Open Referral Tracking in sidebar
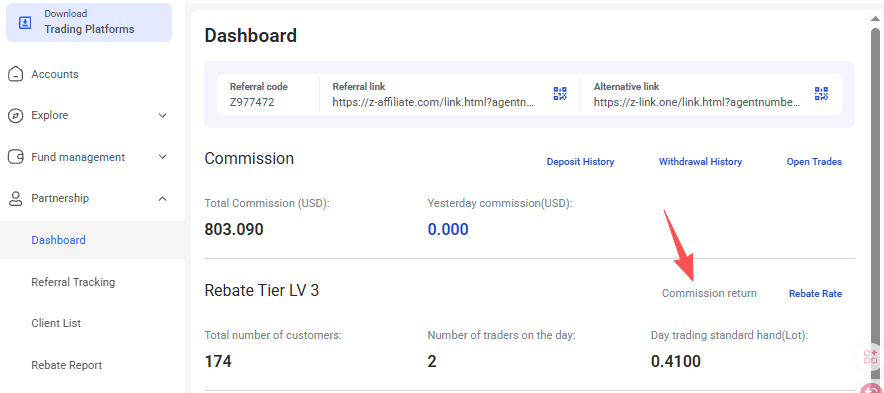 pos(73,282)
